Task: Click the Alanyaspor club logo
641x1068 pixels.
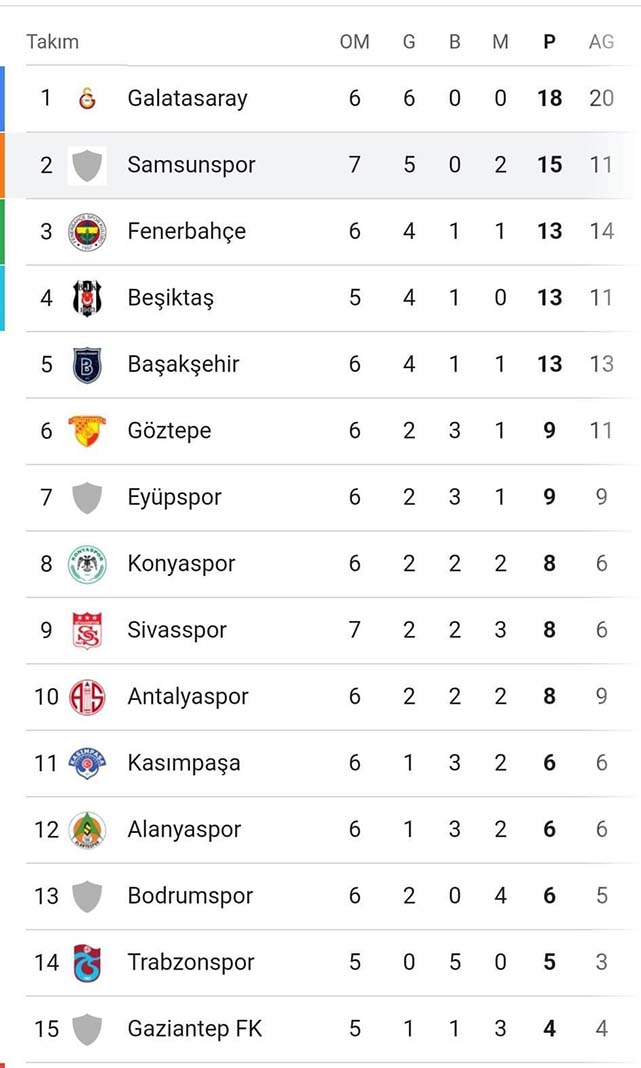Action: 88,829
